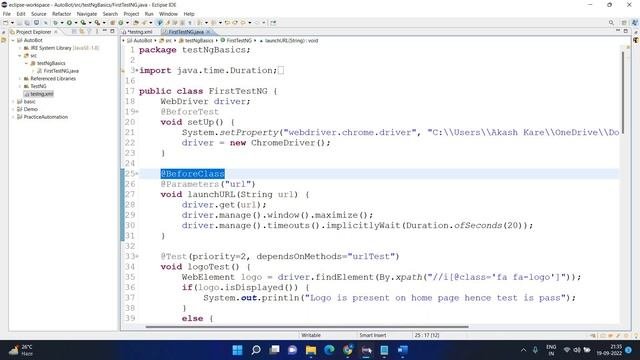Click the Debug (bug) toolbar icon
The height and width of the screenshot is (360, 640).
tap(56, 22)
